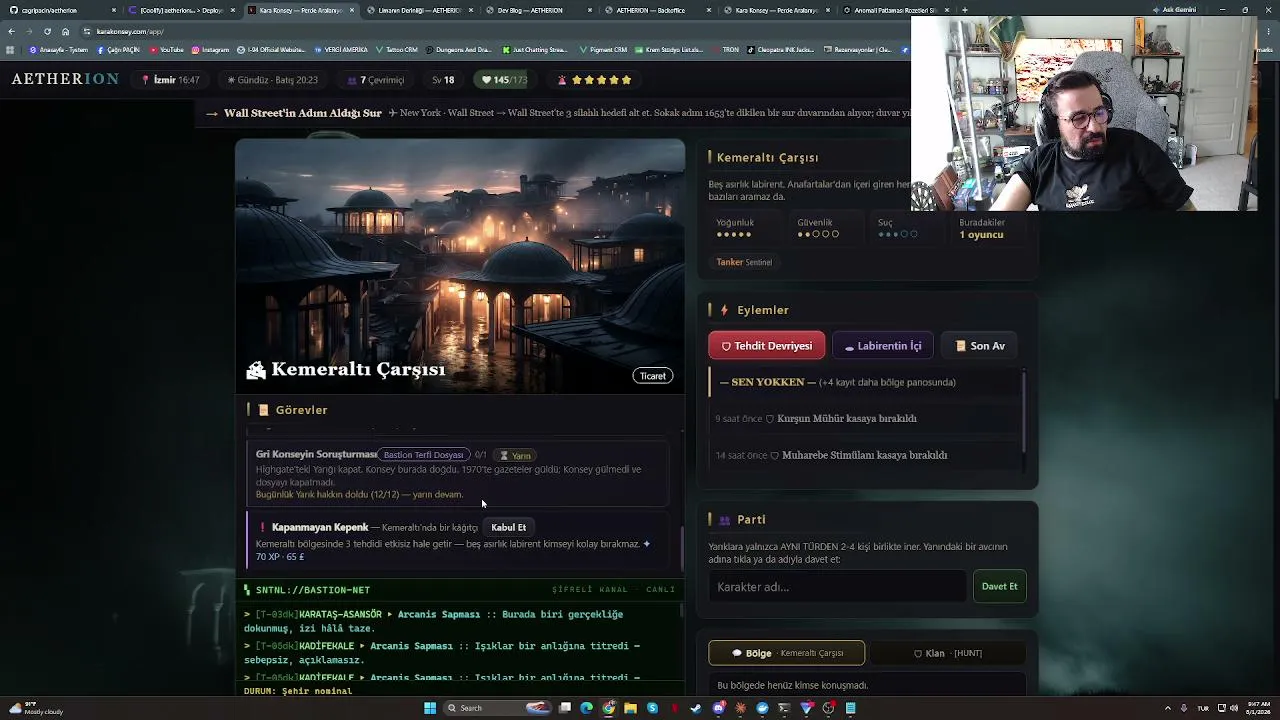Click the browser back arrow
Viewport: 1280px width, 720px height.
pyautogui.click(x=11, y=31)
